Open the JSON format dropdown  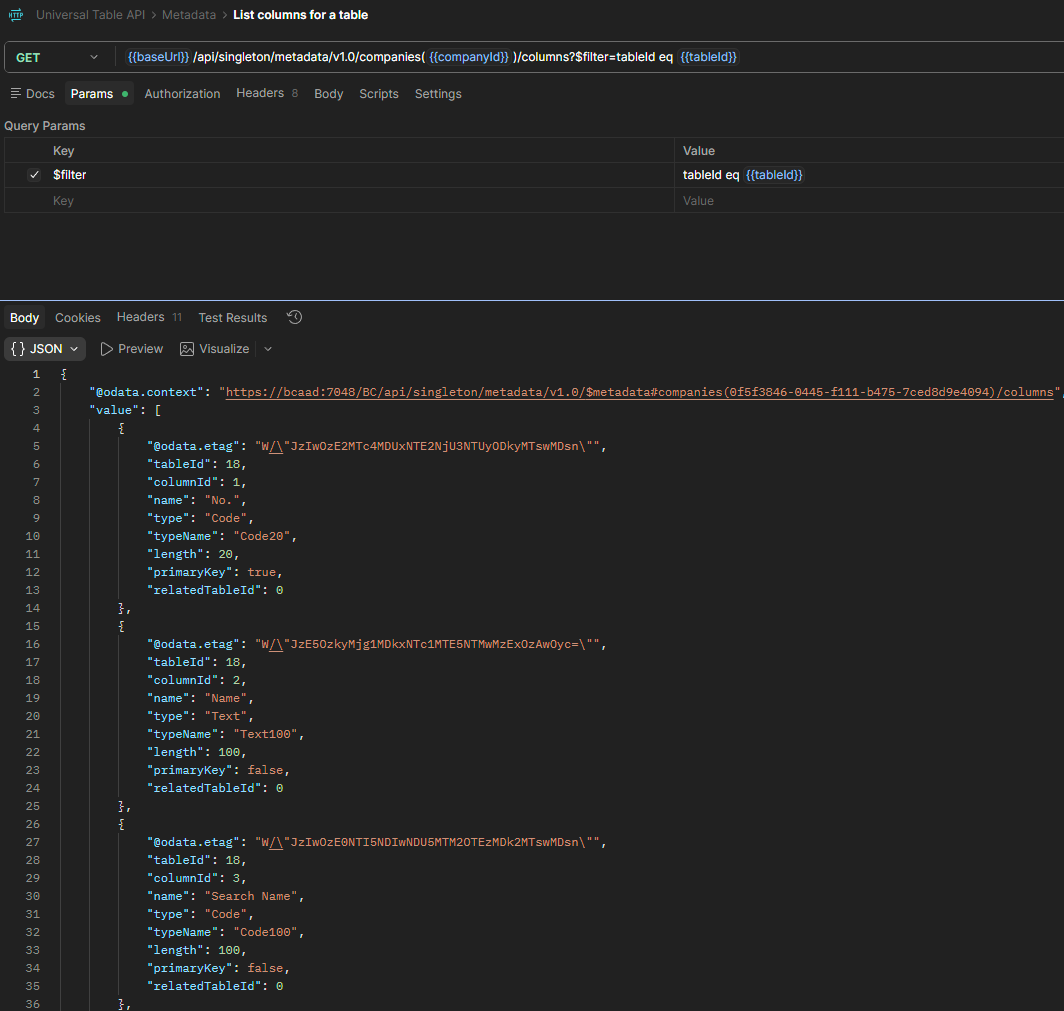click(45, 349)
